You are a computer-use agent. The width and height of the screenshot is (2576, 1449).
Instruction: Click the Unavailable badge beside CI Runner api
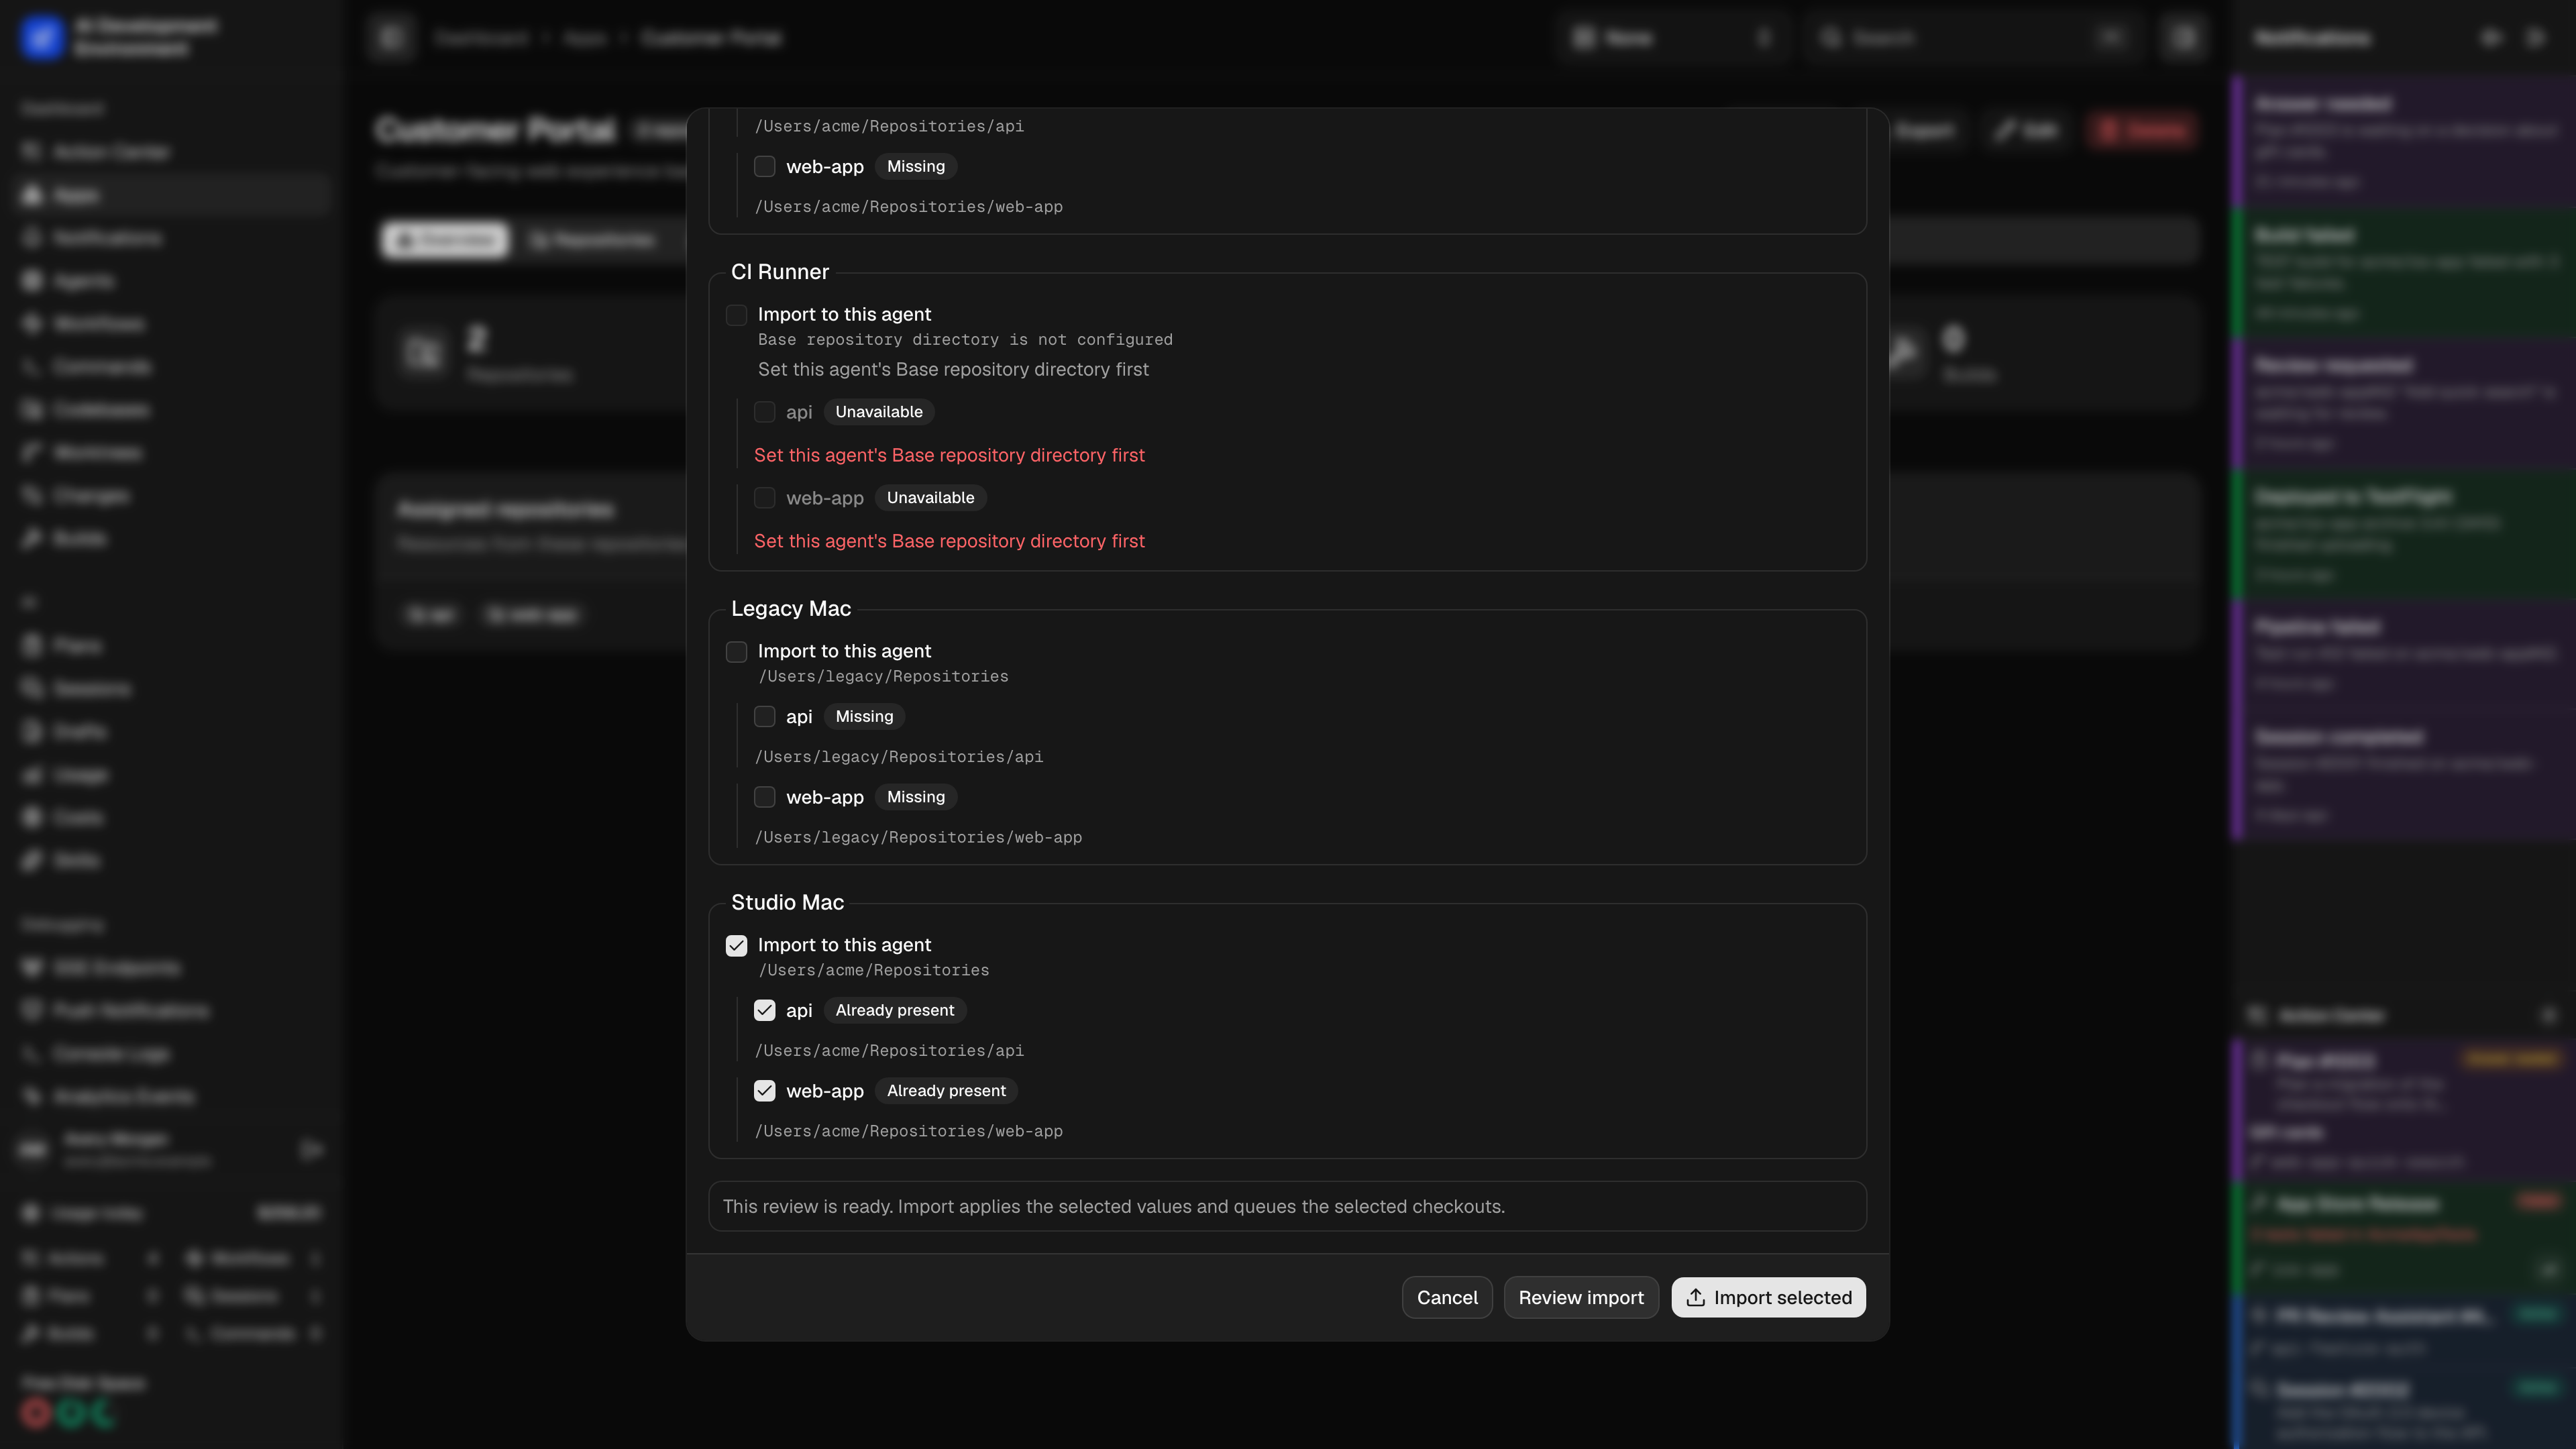pos(879,412)
